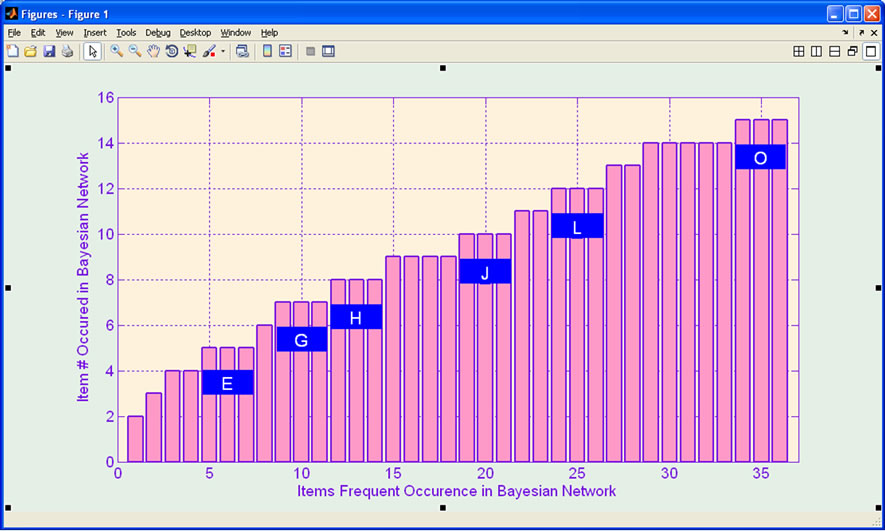Screen dimensions: 885x531
Task: Select the blue 'L' annotation box
Action: coord(577,225)
